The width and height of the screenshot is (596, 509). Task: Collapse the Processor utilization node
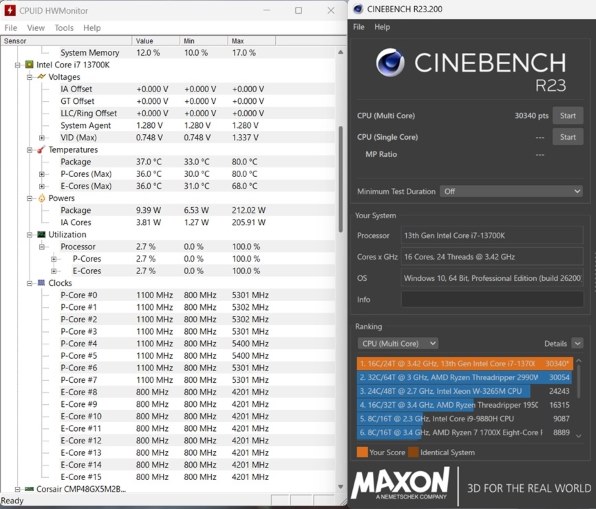tap(42, 247)
